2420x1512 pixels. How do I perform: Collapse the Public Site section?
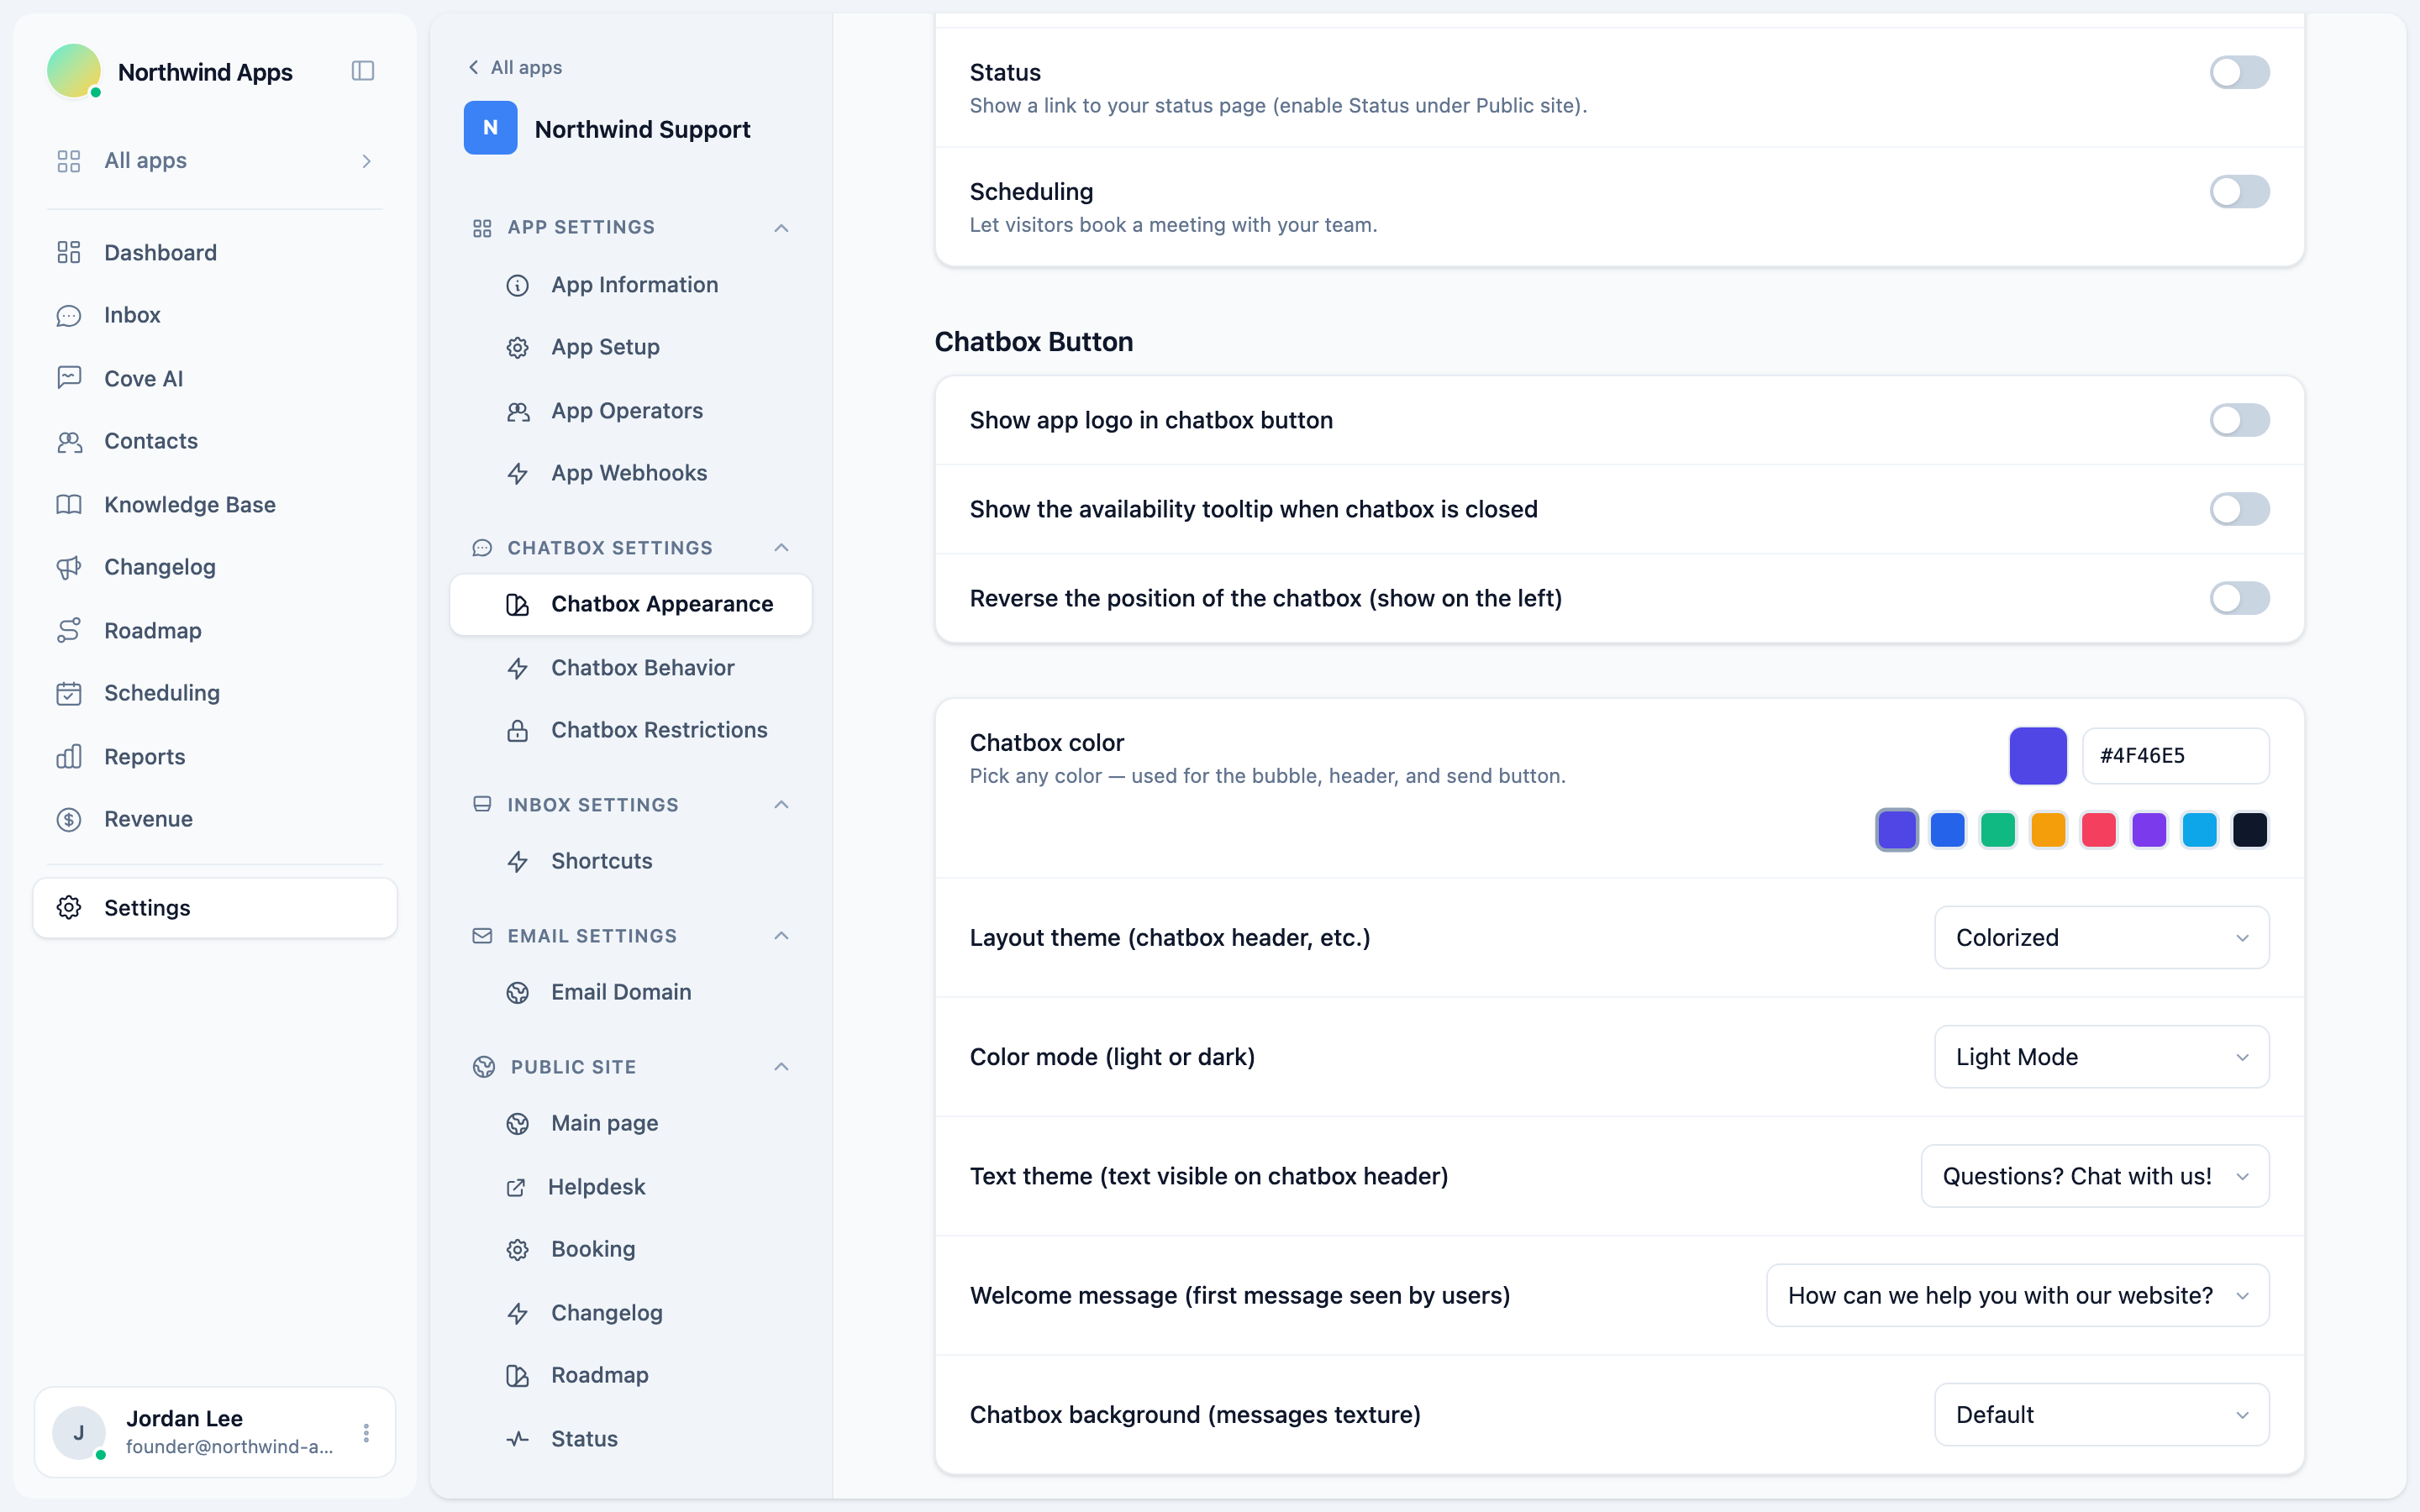(781, 1067)
